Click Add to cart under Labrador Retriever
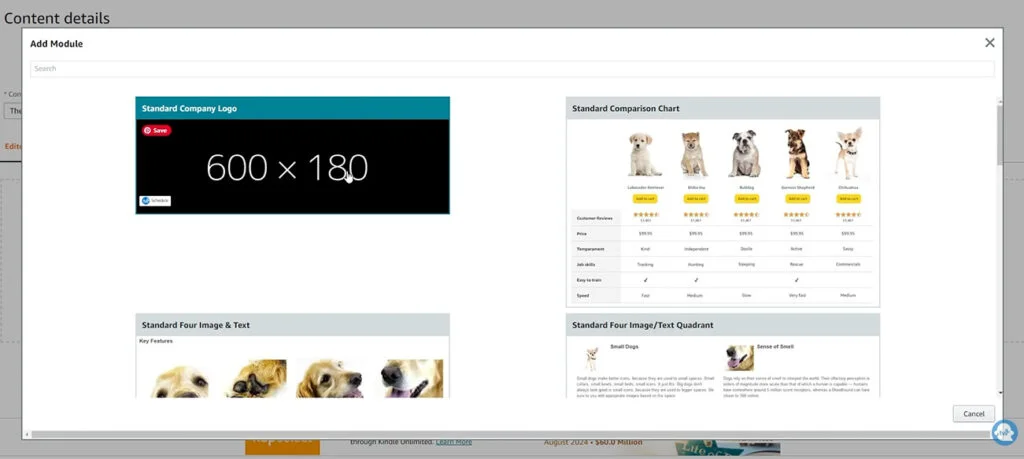This screenshot has height=459, width=1024. click(x=645, y=198)
